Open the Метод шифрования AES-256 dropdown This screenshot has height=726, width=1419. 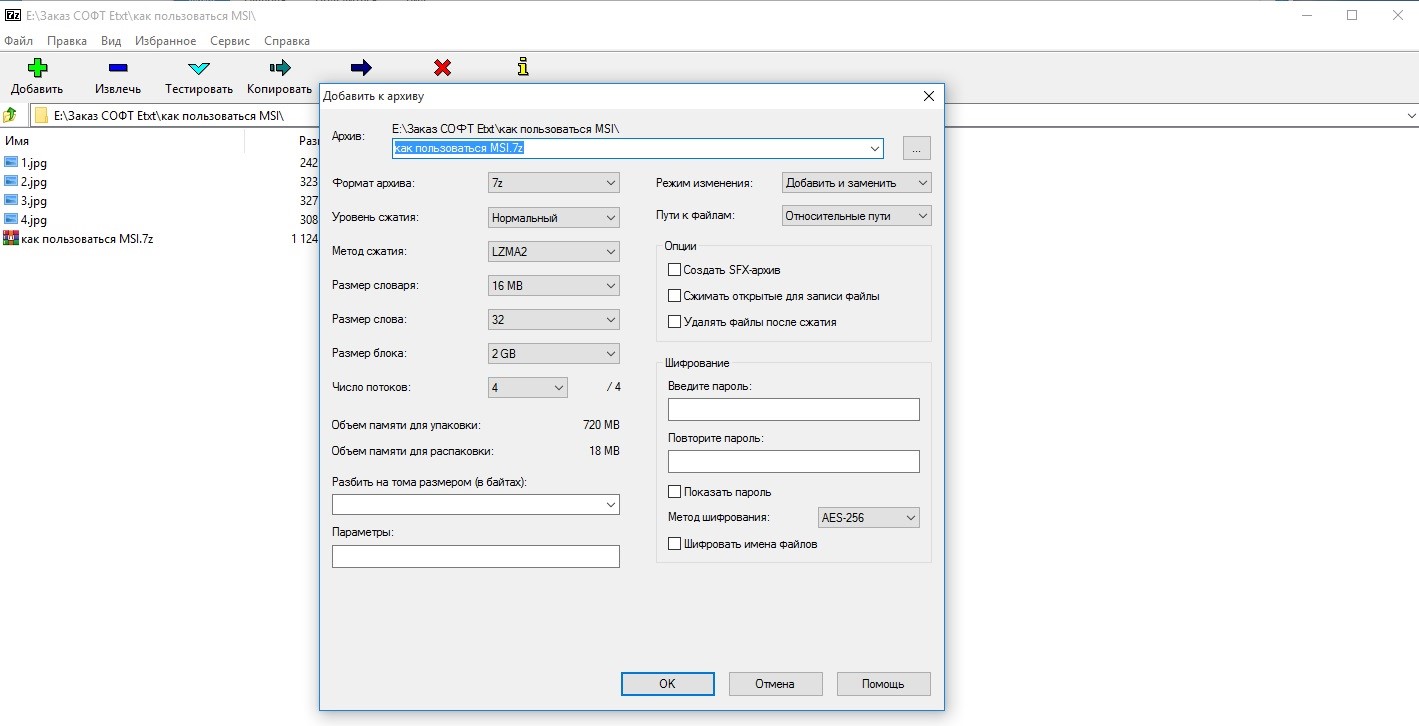(868, 518)
